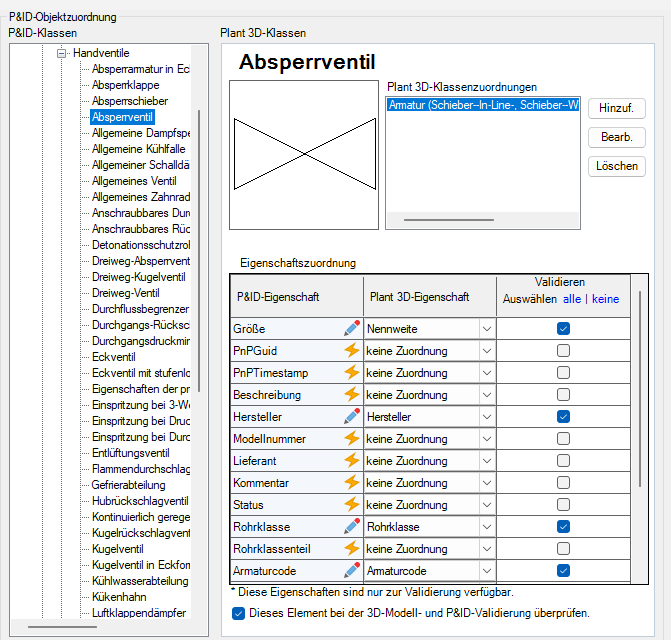Click the Hinzuf. button
Screen dimensions: 671x640
pyautogui.click(x=616, y=108)
